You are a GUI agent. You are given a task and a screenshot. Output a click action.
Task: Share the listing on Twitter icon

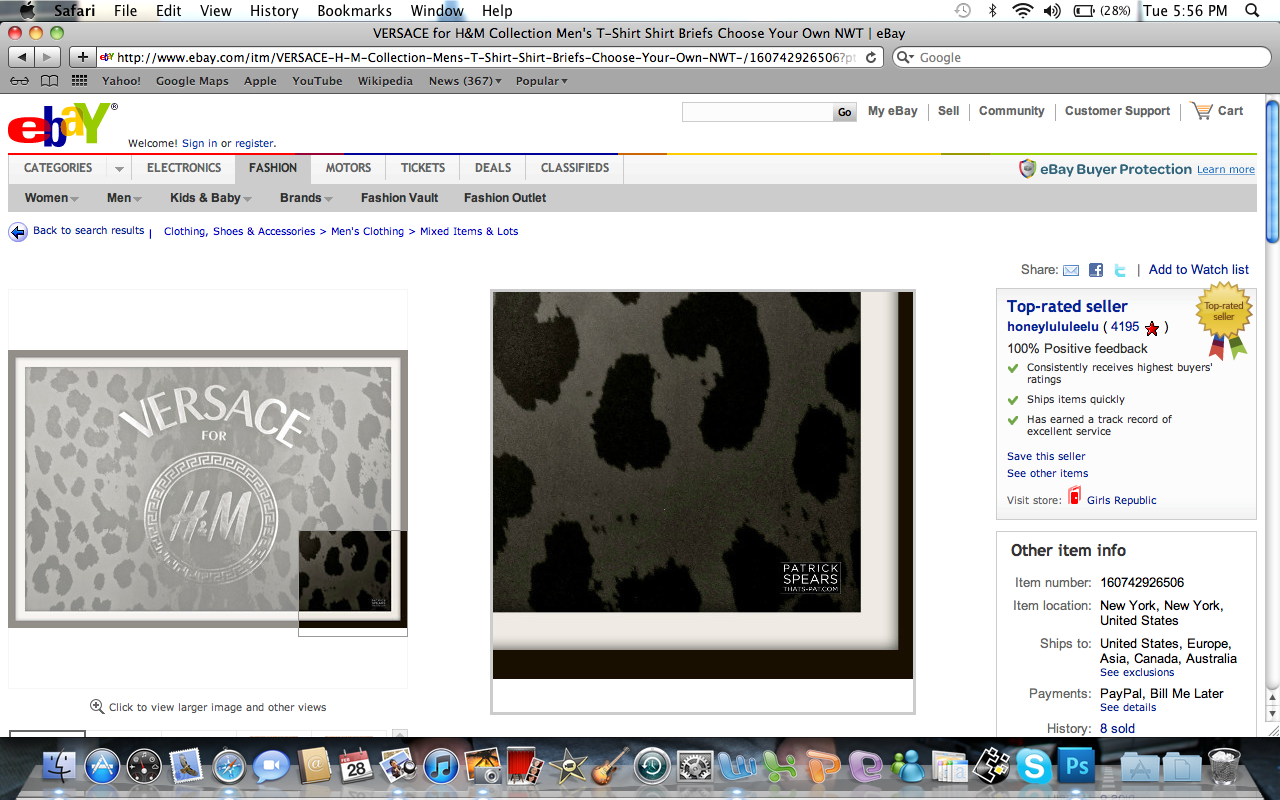pyautogui.click(x=1121, y=270)
